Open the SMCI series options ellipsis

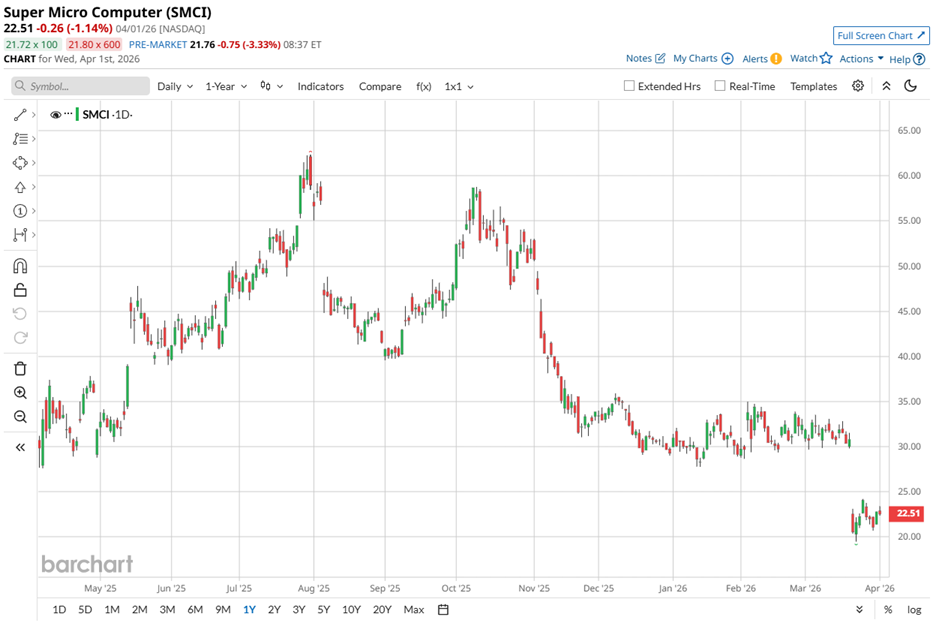69,115
